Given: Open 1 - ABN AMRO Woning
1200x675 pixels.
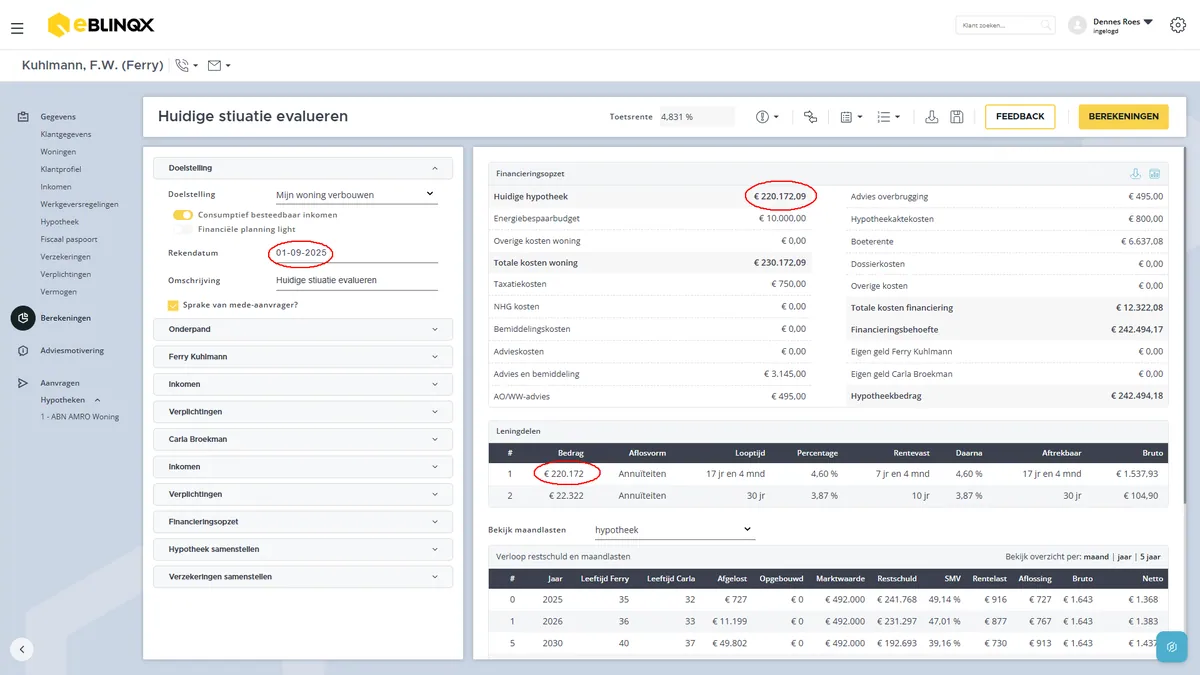Looking at the screenshot, I should pyautogui.click(x=79, y=417).
